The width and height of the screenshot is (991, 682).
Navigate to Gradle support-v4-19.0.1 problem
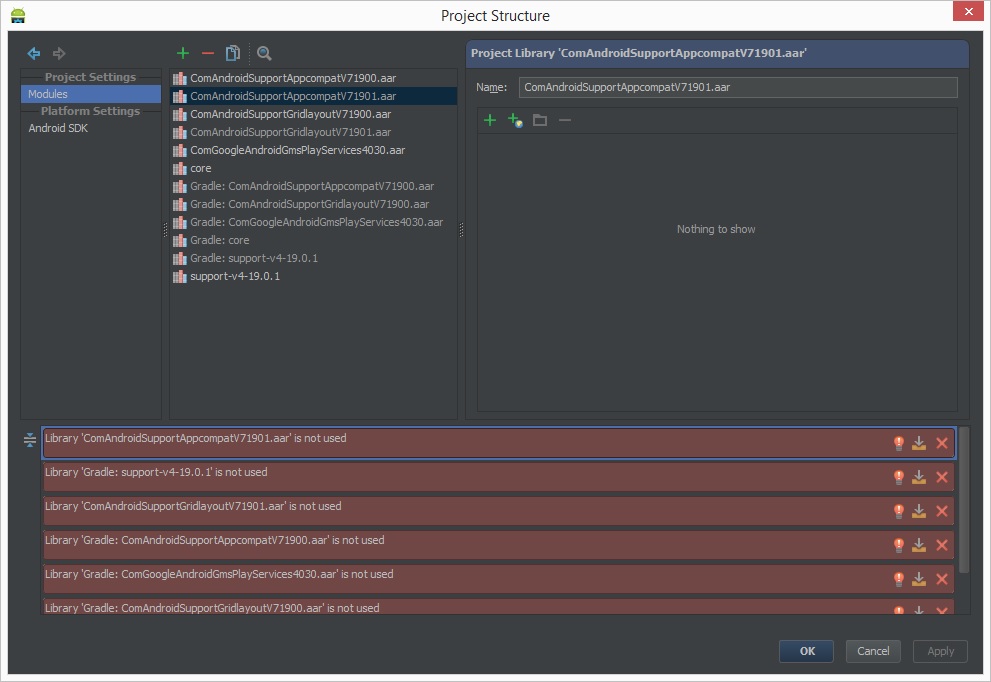tap(919, 477)
